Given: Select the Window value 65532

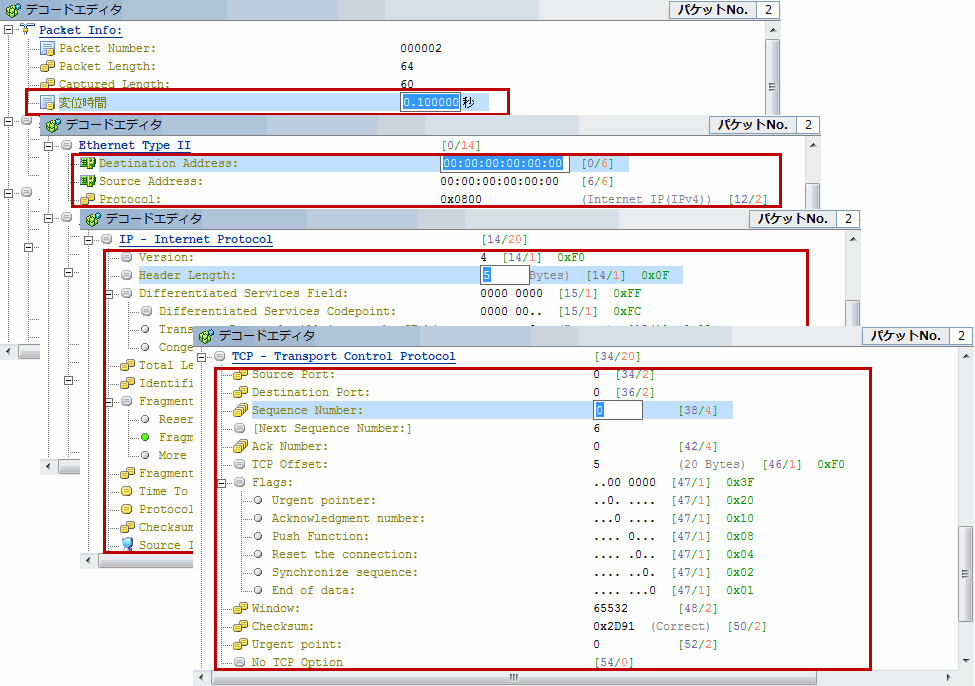Looking at the screenshot, I should point(610,608).
